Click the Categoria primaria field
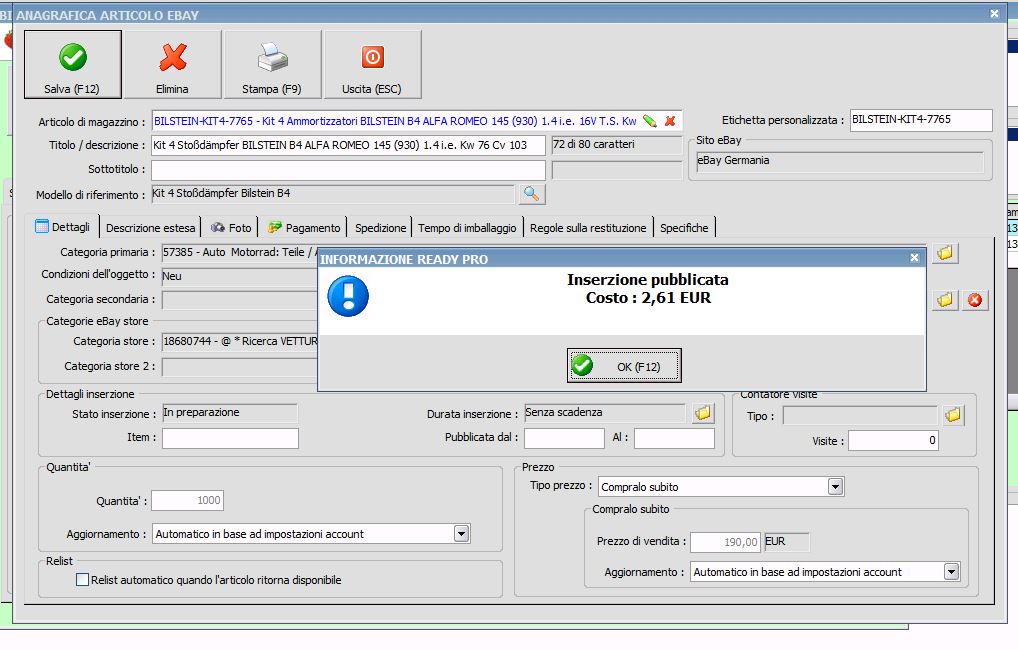Screen dimensions: 1018x650 (240, 253)
